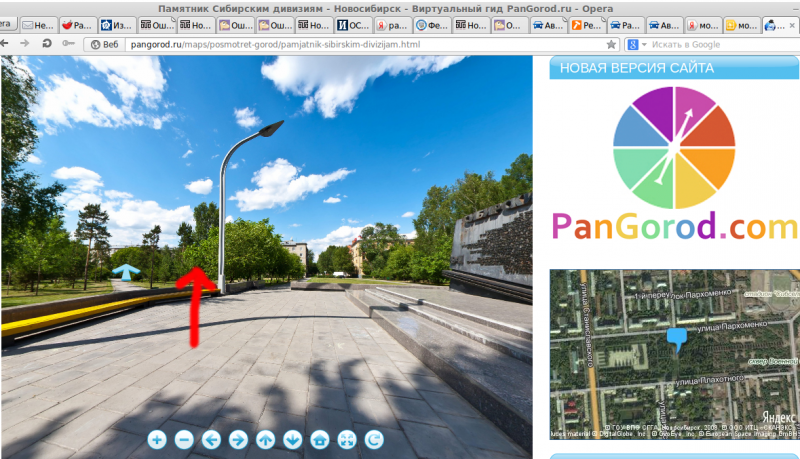
Task: Reload the page with the refresh button
Action: (x=46, y=44)
